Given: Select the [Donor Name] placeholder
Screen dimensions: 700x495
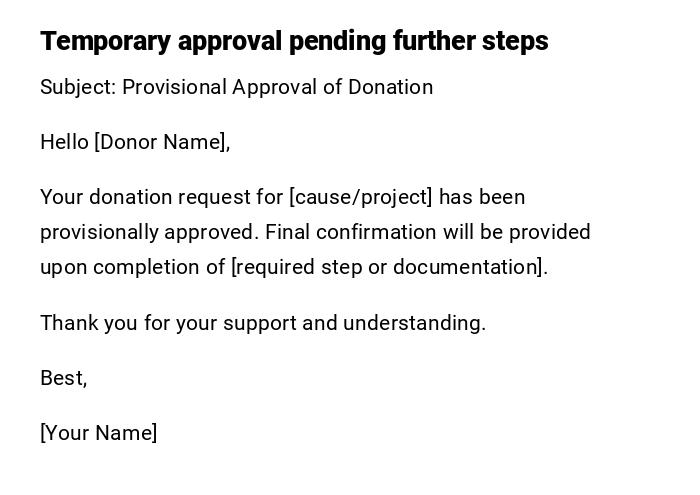Looking at the screenshot, I should click(x=162, y=142).
